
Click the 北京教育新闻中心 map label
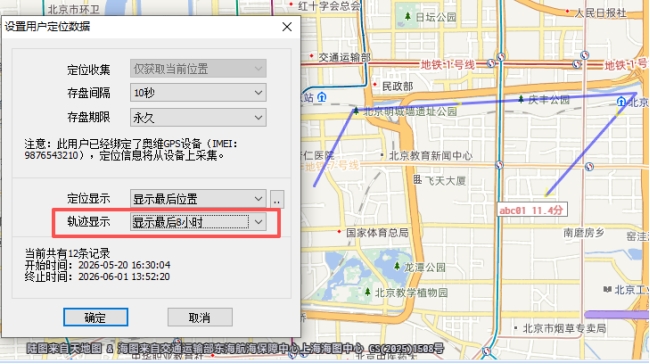click(x=430, y=155)
